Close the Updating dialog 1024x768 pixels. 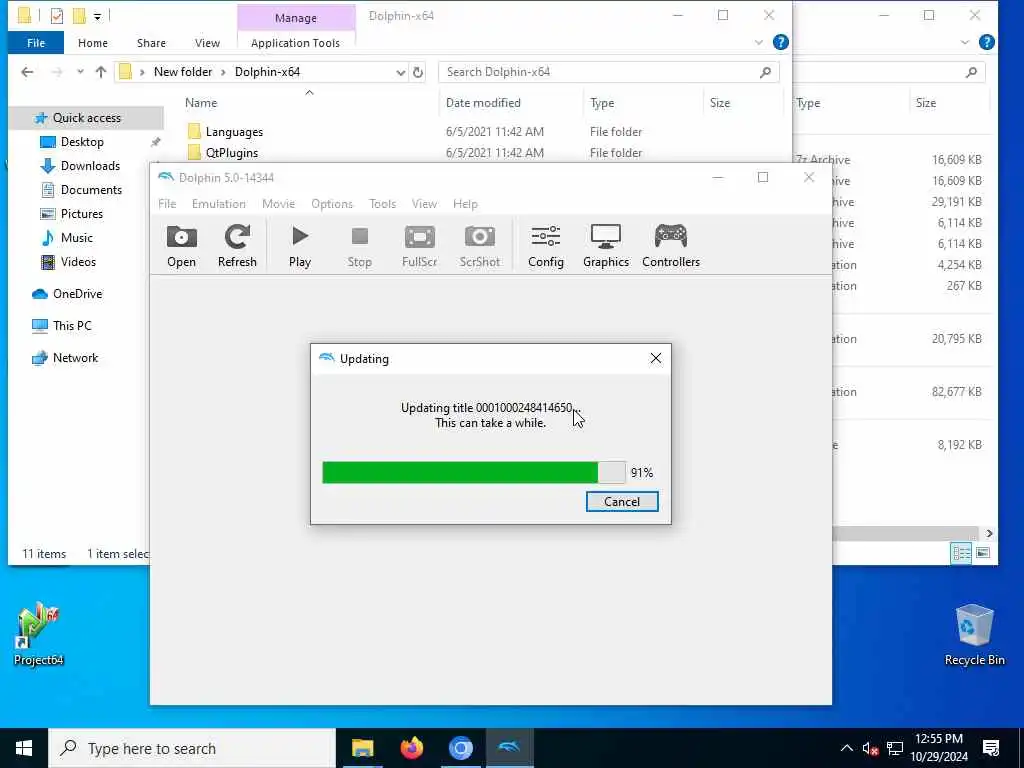pos(656,359)
